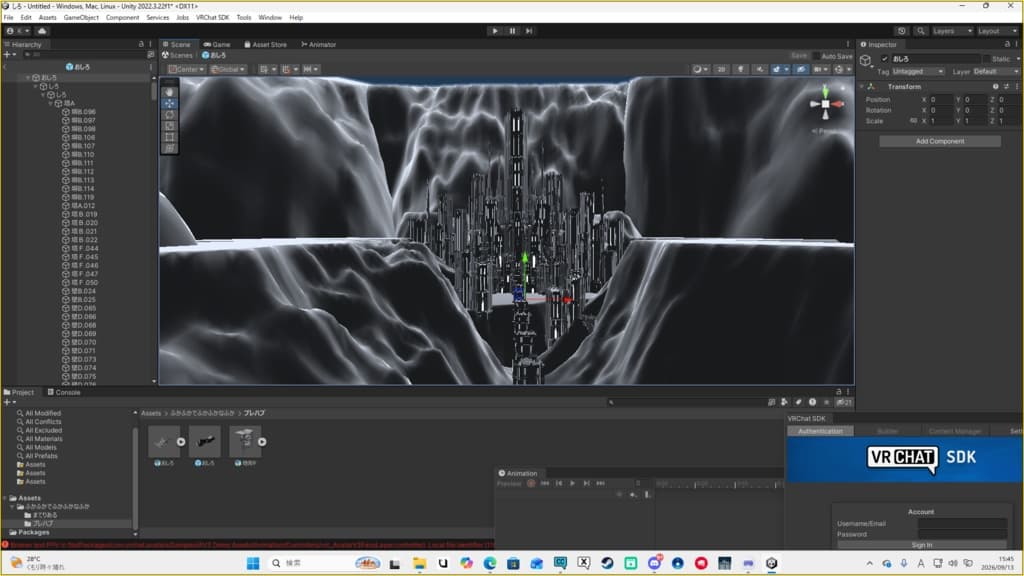The image size is (1024, 576).
Task: Open Windows Start menu
Action: [253, 563]
